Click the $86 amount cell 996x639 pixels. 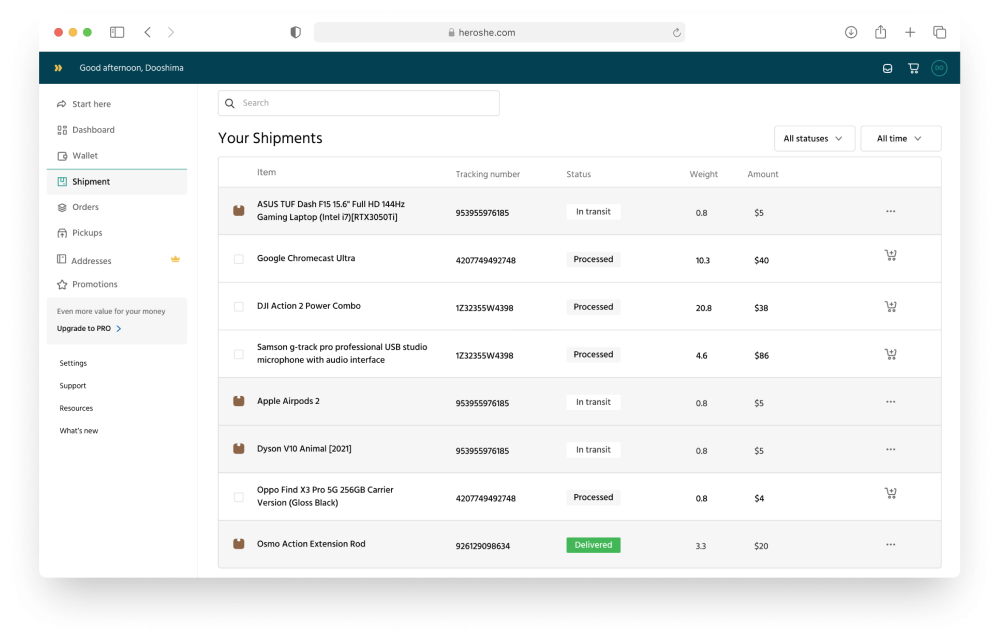tap(762, 356)
